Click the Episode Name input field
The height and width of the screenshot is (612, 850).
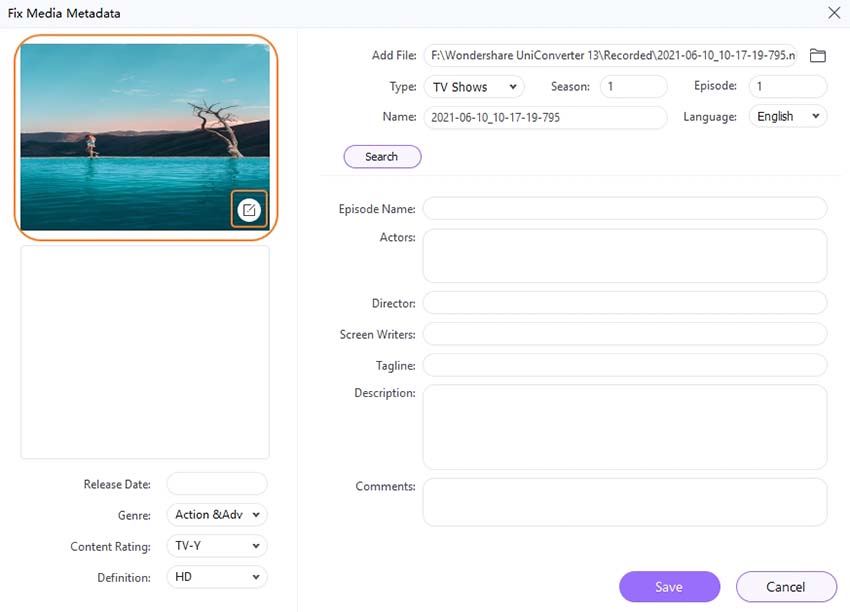coord(625,208)
